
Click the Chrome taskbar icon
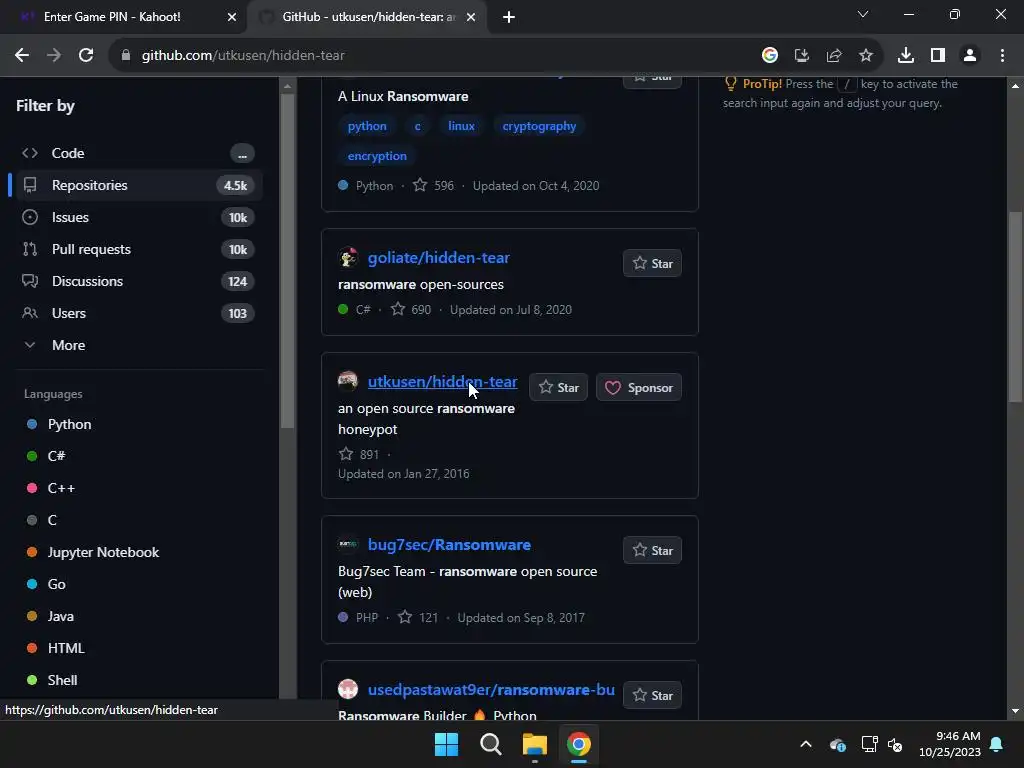(578, 744)
